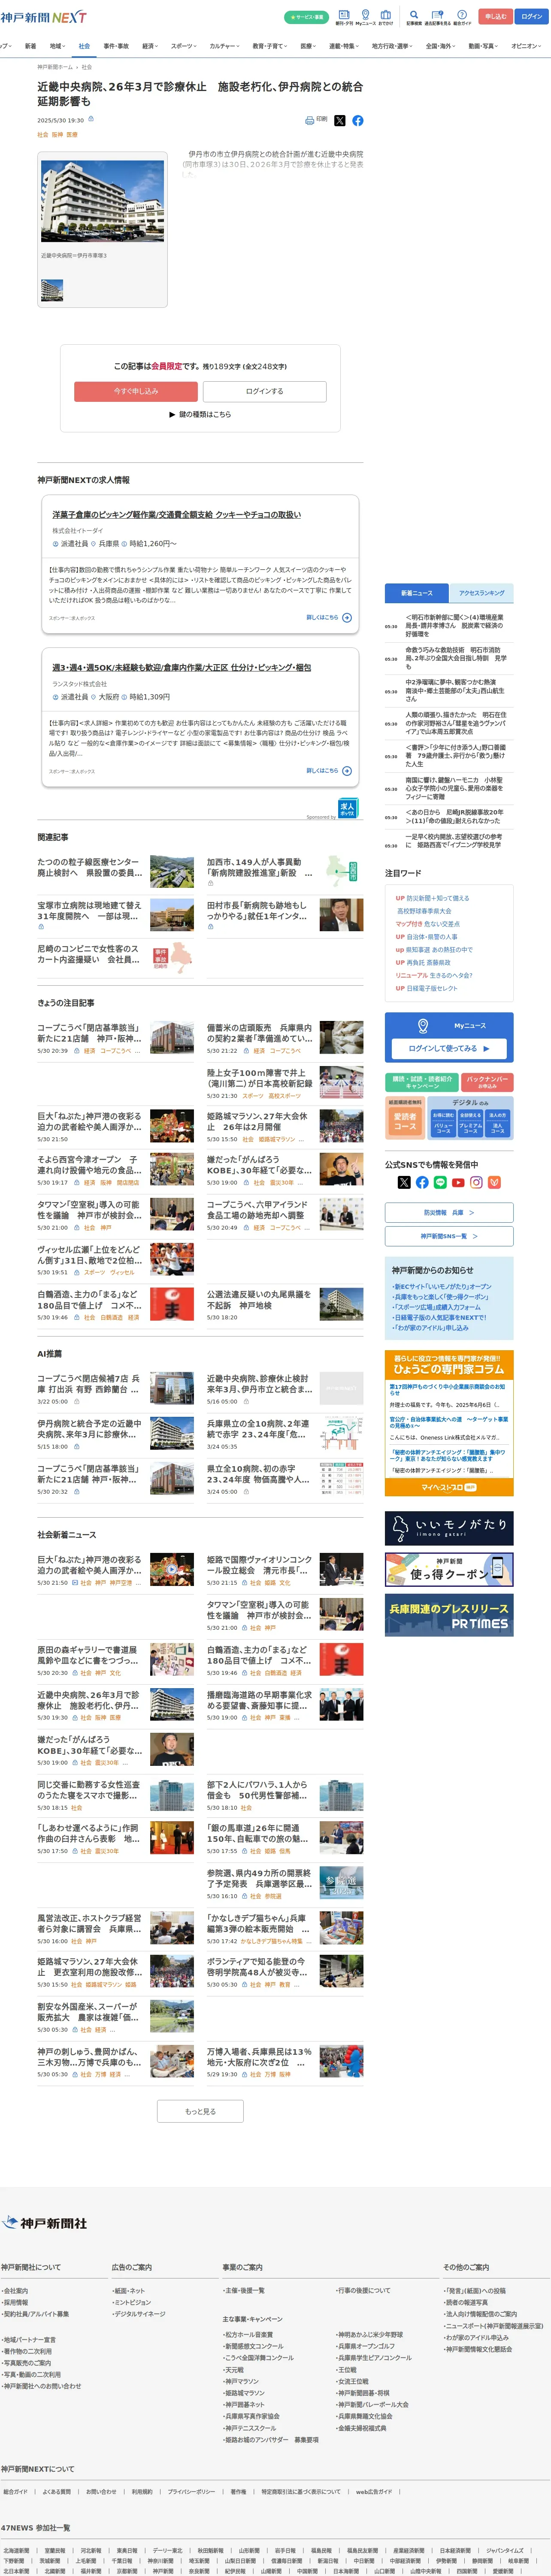Open 神戸新聞ホーム breadcrumb link

click(55, 67)
